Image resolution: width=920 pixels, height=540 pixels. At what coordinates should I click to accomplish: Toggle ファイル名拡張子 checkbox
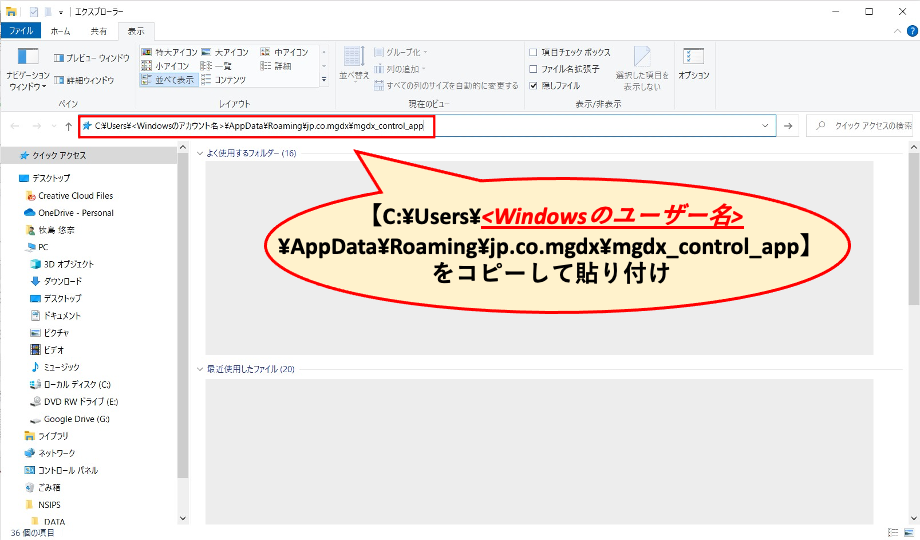coord(535,69)
